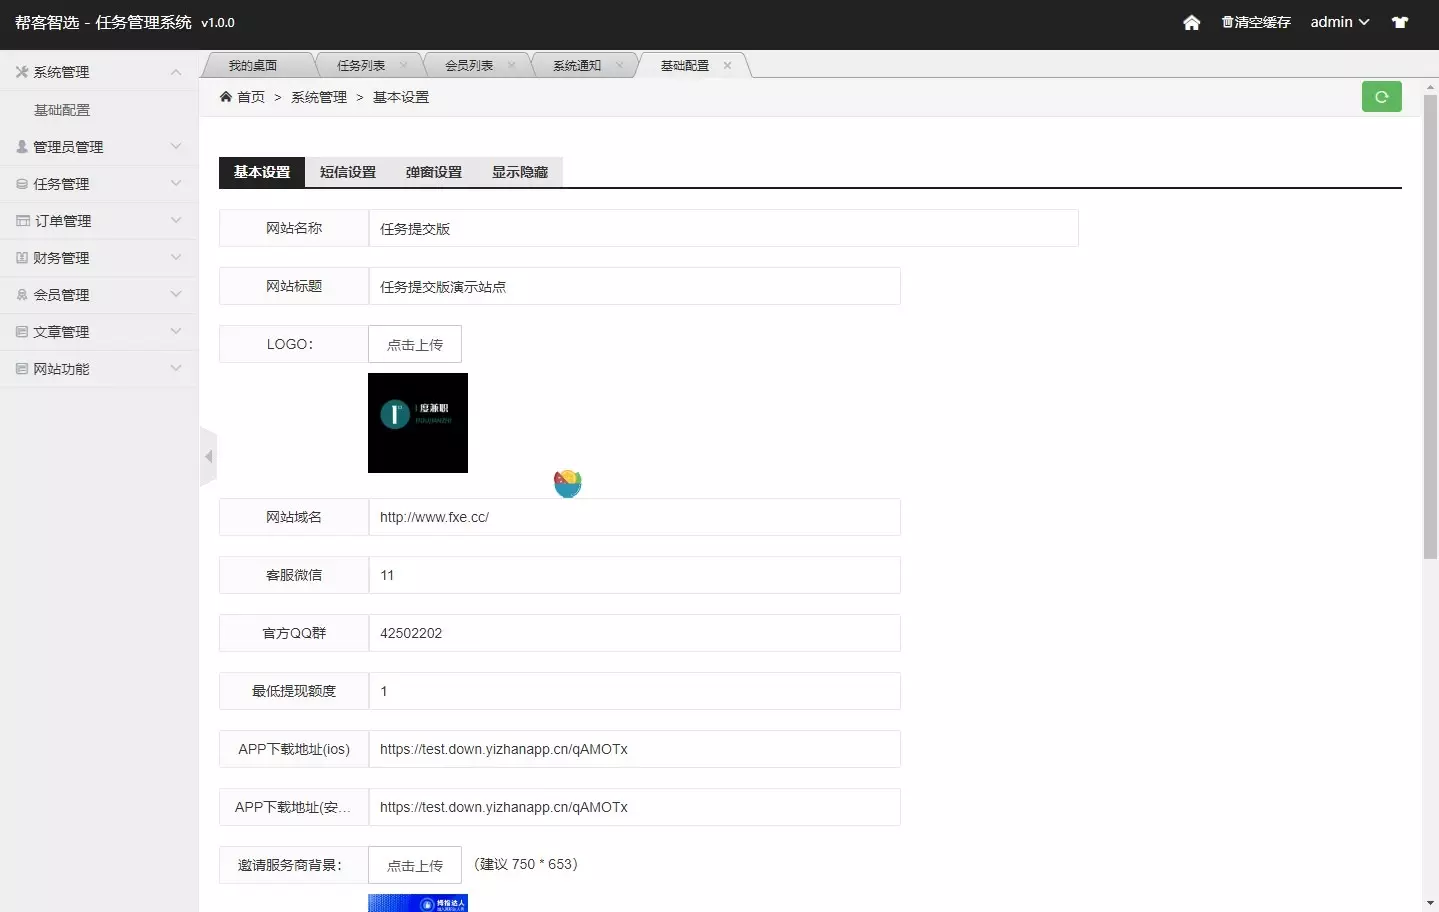Close the 会员列表 tab
Image resolution: width=1439 pixels, height=912 pixels.
coord(511,65)
